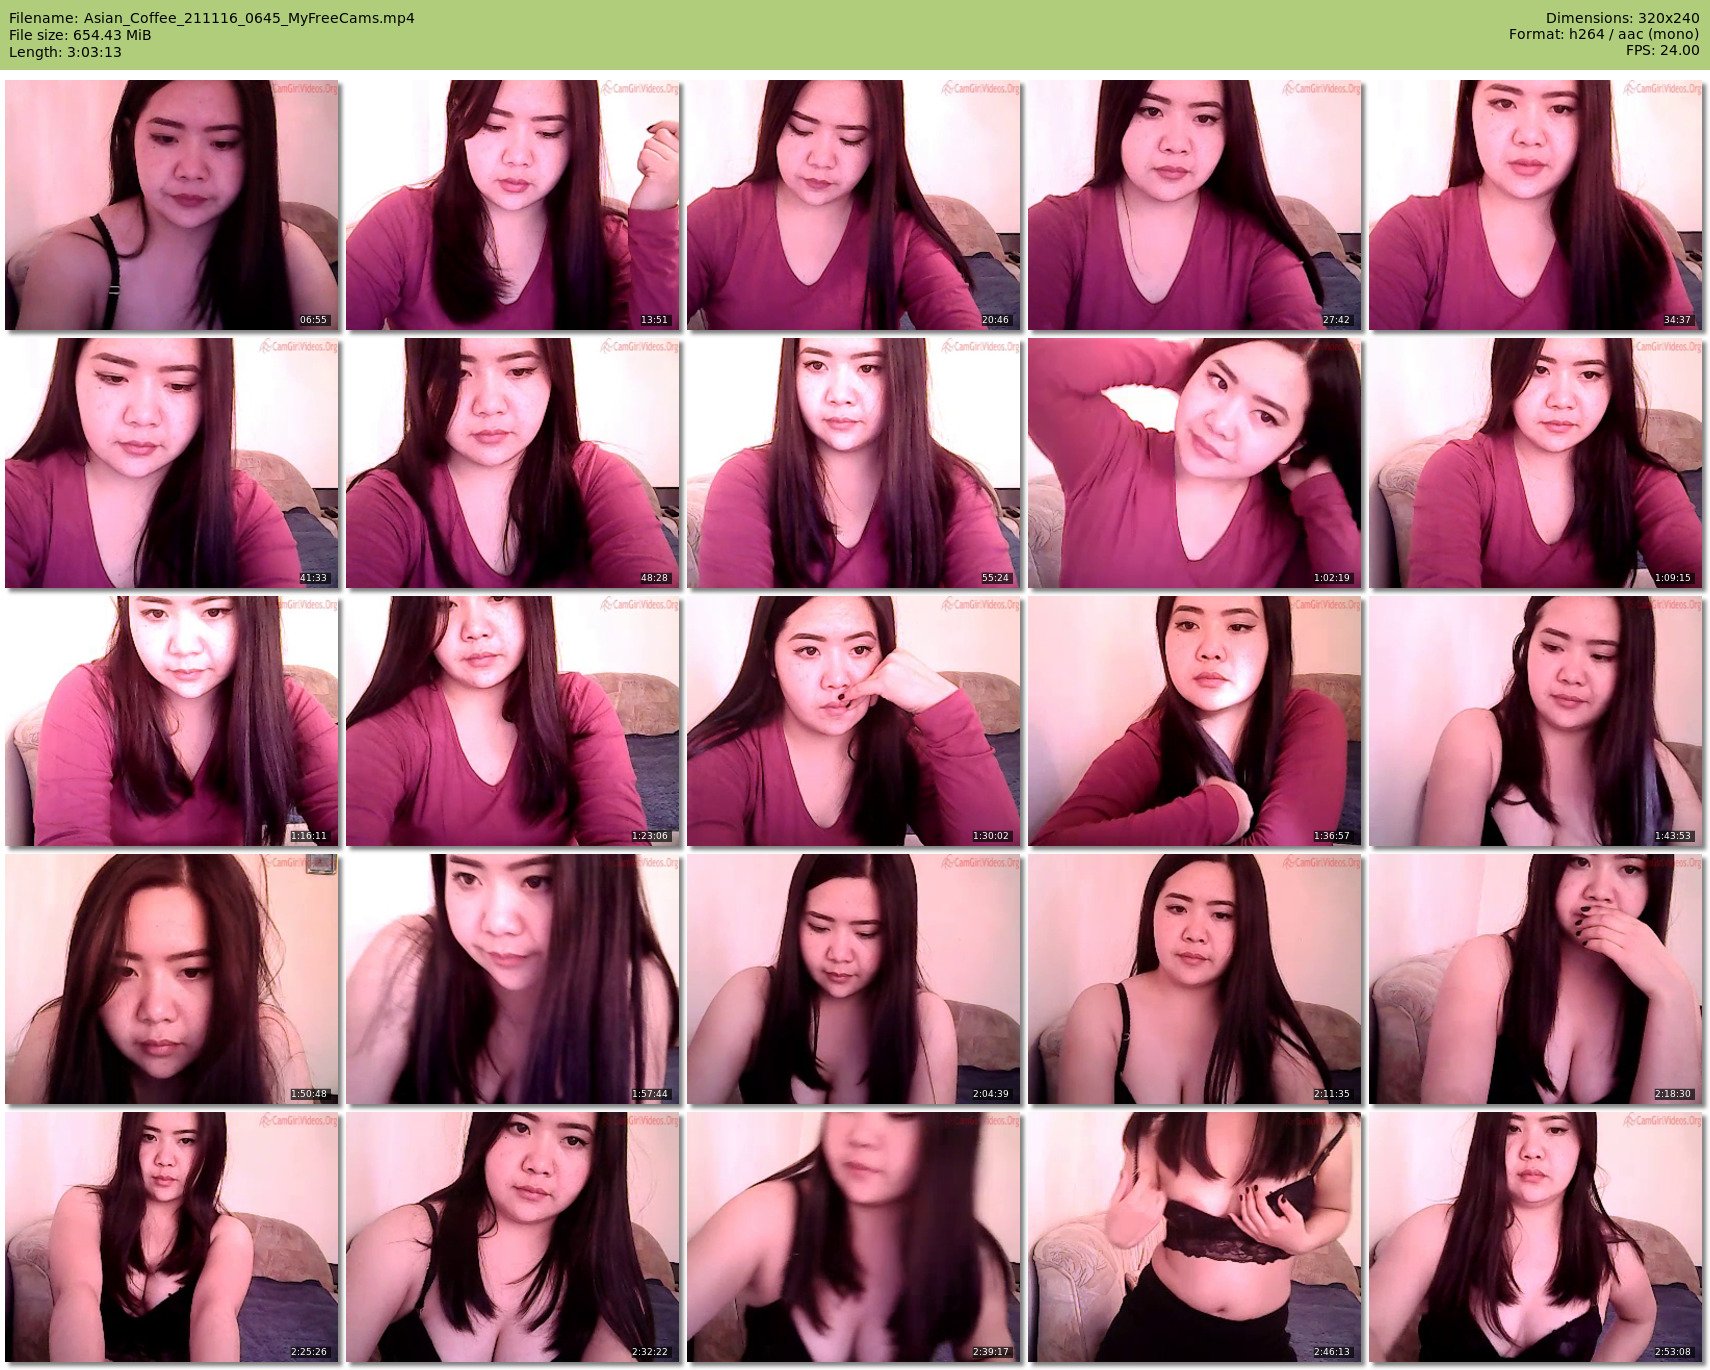This screenshot has width=1710, height=1370.
Task: Click the 1:43:53 video frame
Action: [x=1536, y=721]
